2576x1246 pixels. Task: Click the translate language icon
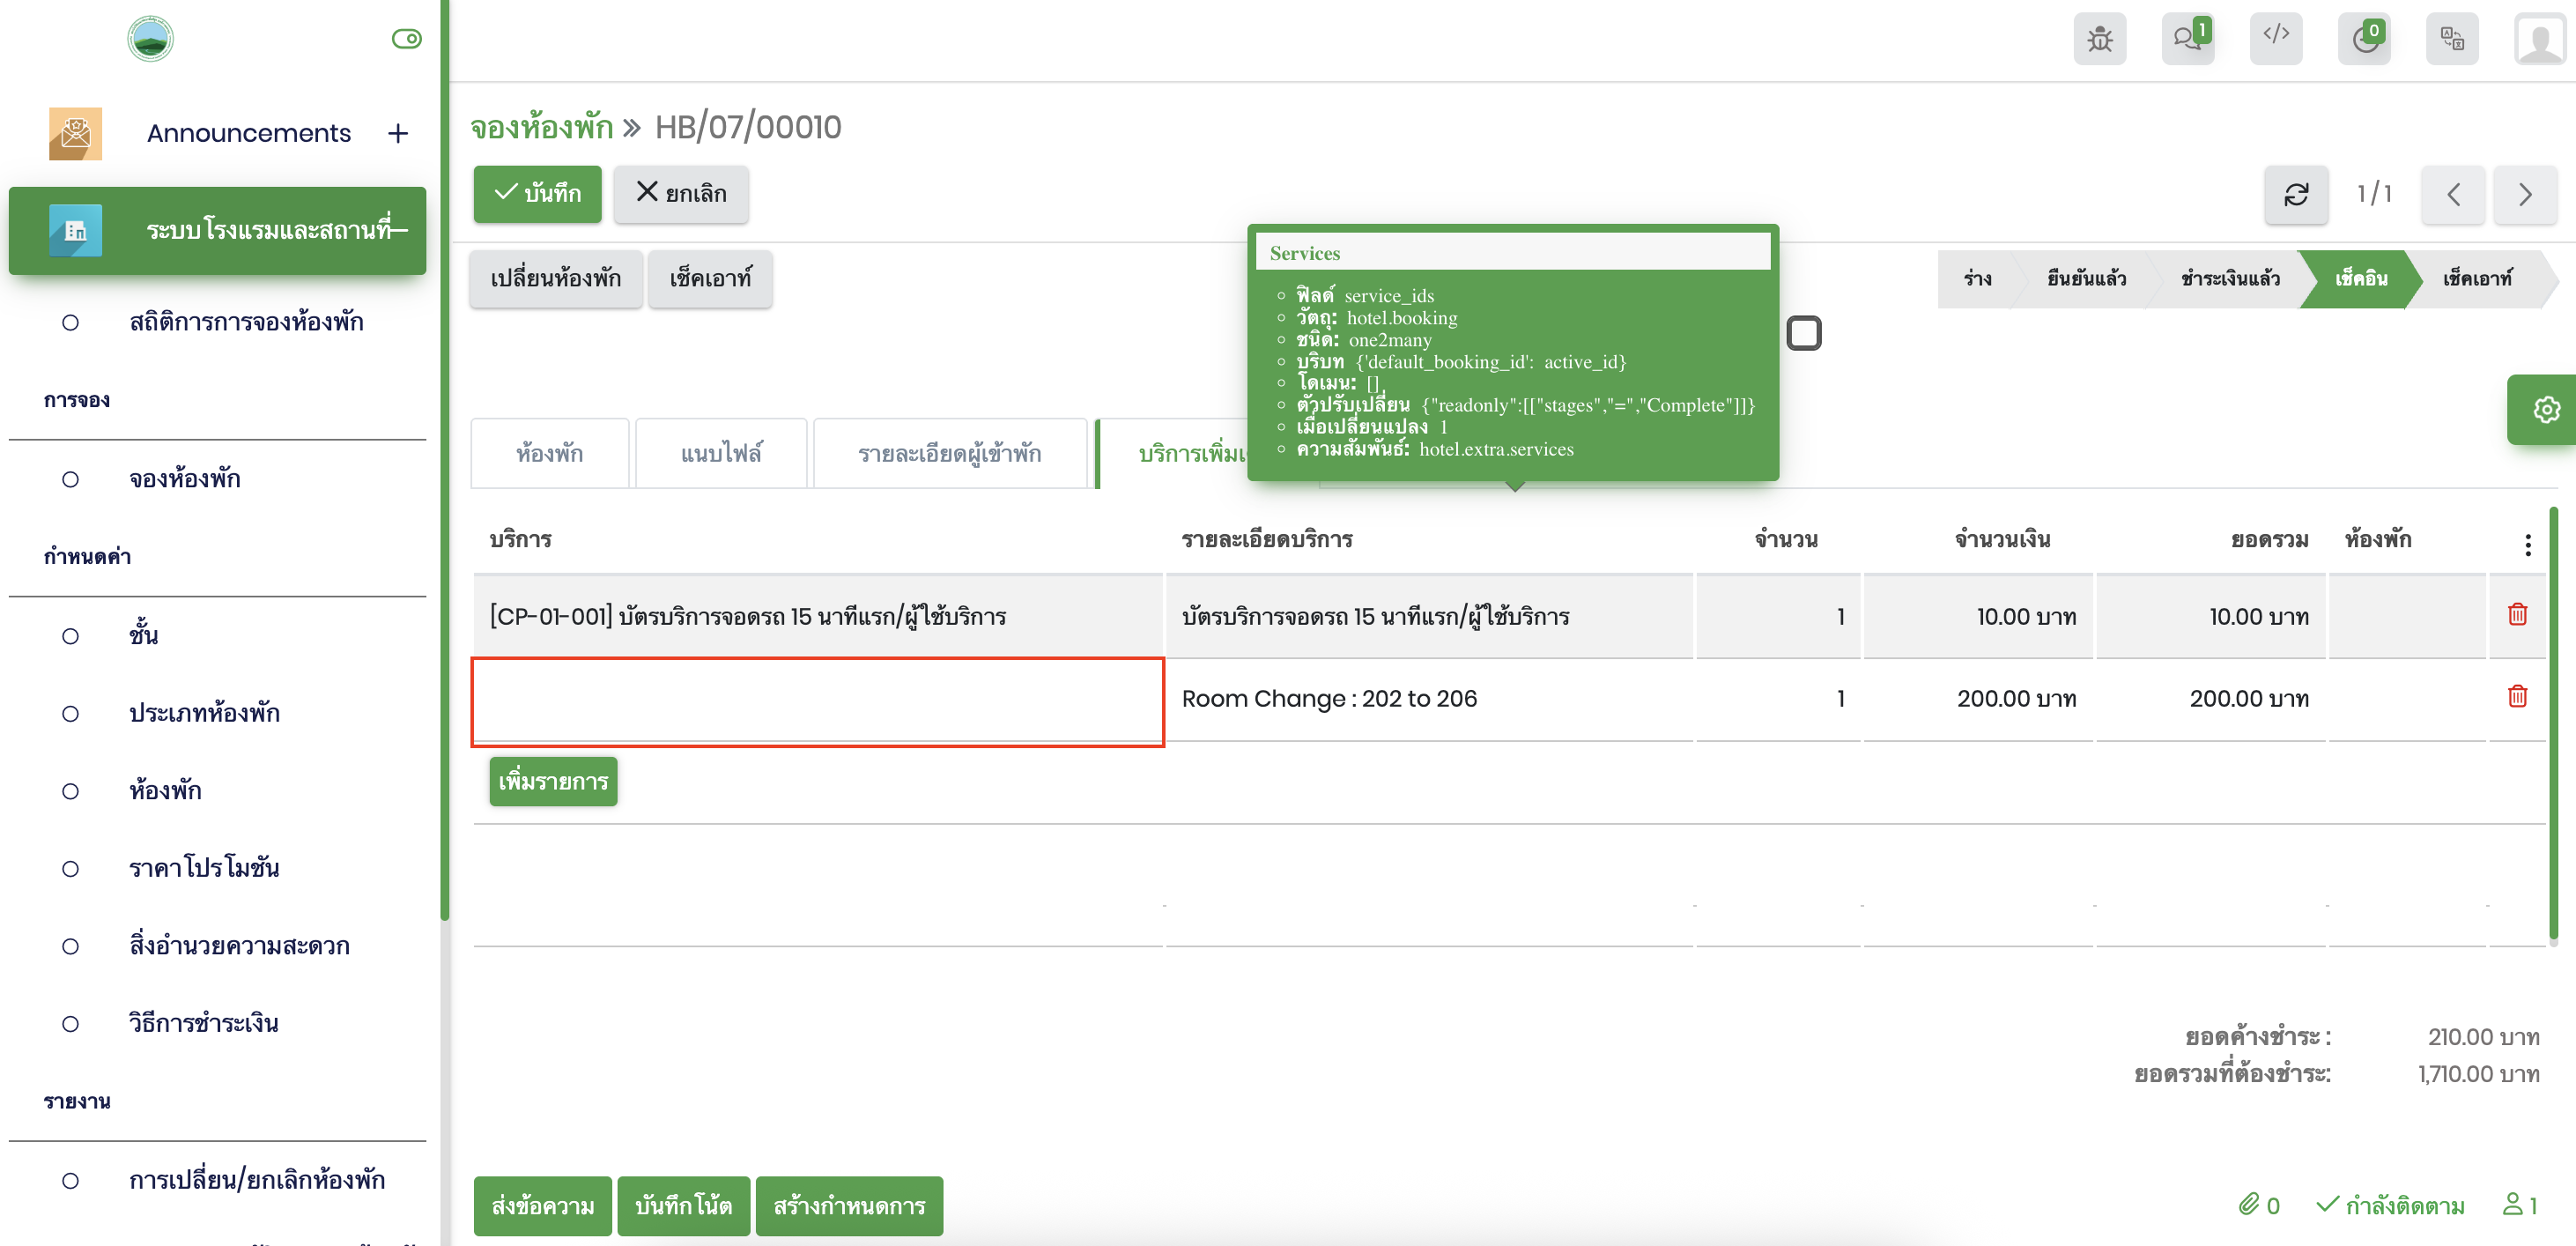(x=2451, y=39)
